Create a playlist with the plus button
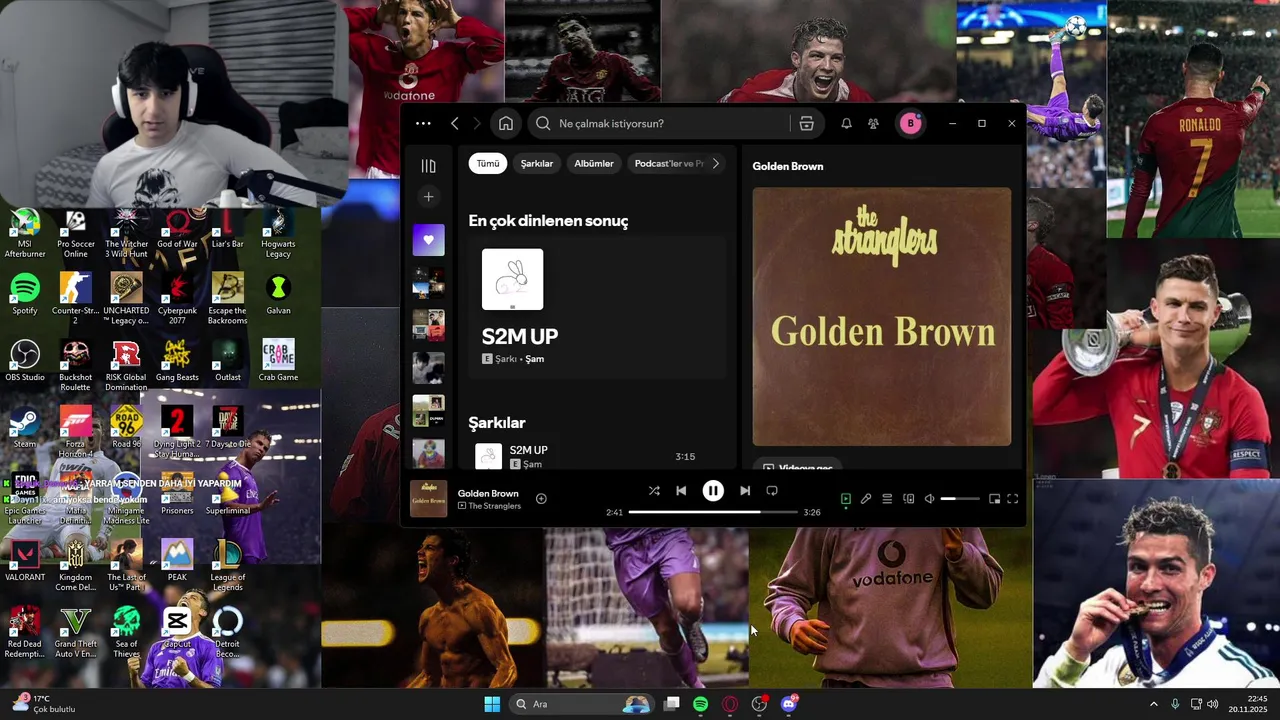Image resolution: width=1280 pixels, height=720 pixels. tap(428, 197)
